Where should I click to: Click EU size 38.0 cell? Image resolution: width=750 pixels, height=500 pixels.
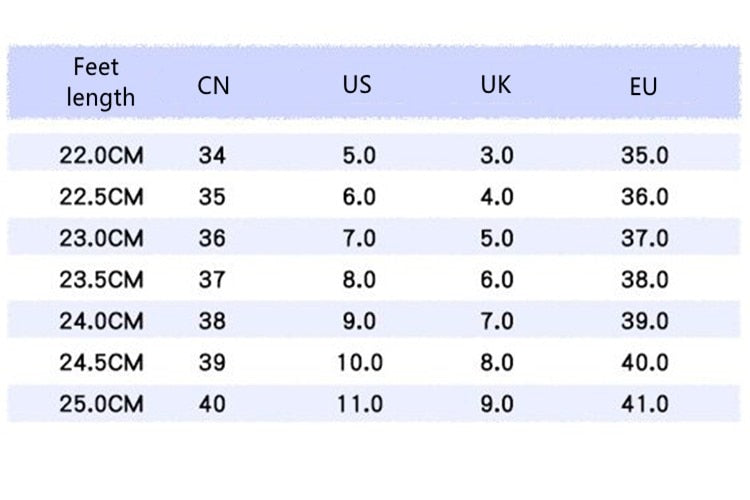pyautogui.click(x=644, y=279)
